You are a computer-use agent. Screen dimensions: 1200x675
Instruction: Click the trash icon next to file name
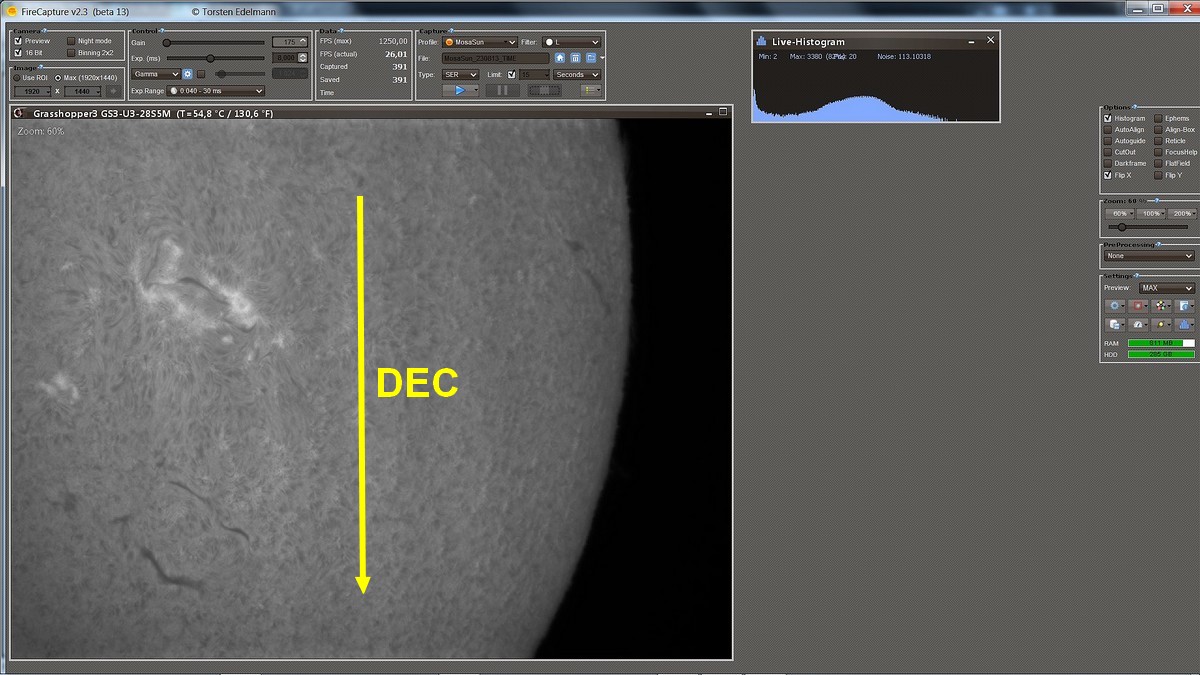pyautogui.click(x=575, y=57)
